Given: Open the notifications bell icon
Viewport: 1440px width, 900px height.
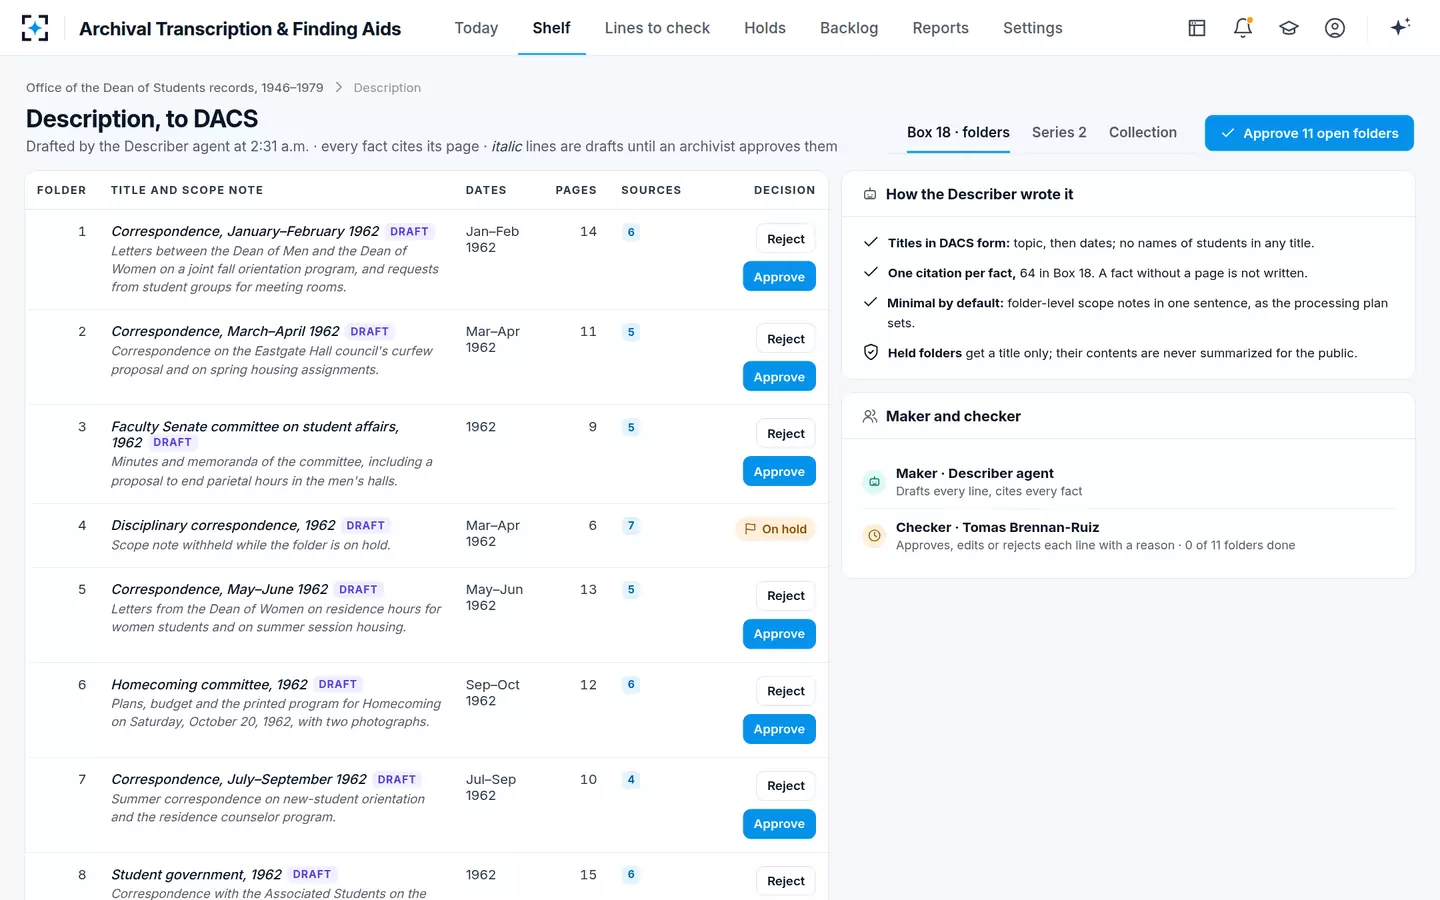Looking at the screenshot, I should 1243,28.
